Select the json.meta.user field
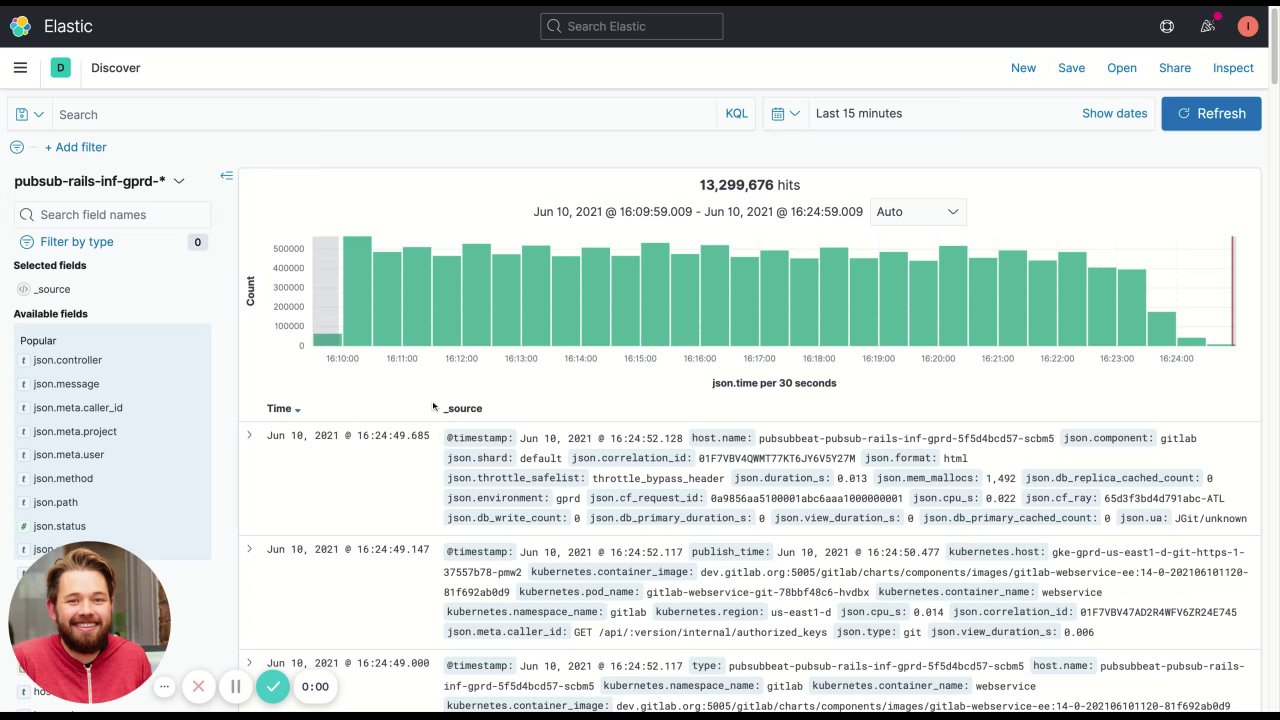Image resolution: width=1280 pixels, height=720 pixels. pyautogui.click(x=68, y=455)
